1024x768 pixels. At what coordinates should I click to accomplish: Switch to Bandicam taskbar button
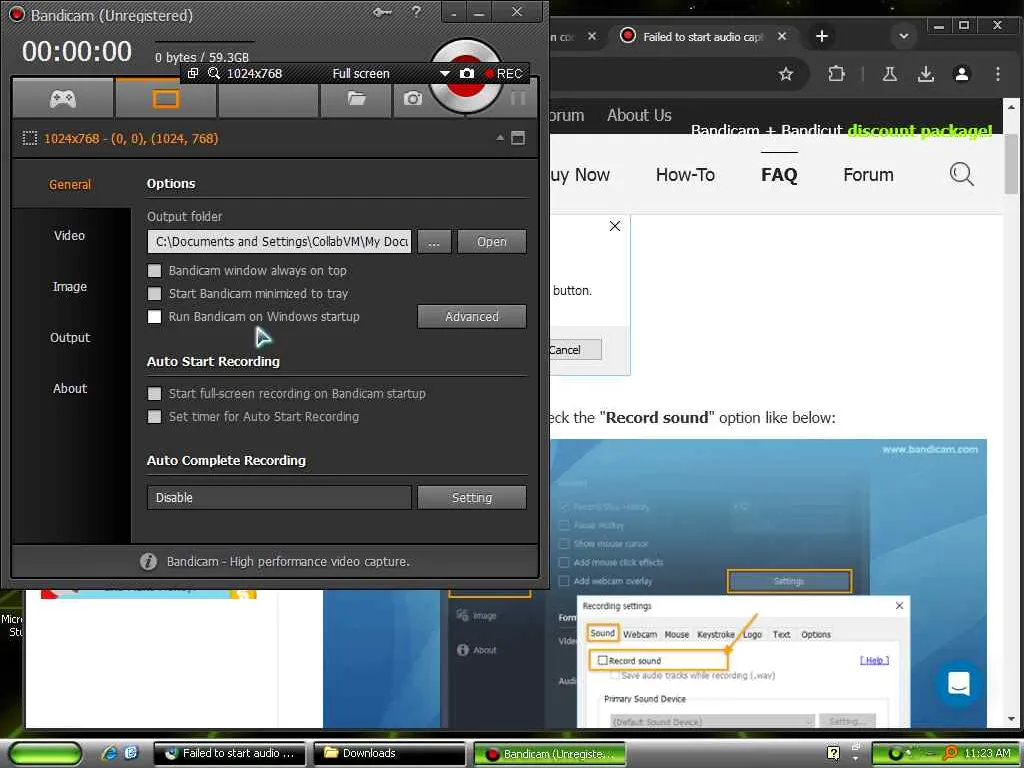click(x=549, y=754)
